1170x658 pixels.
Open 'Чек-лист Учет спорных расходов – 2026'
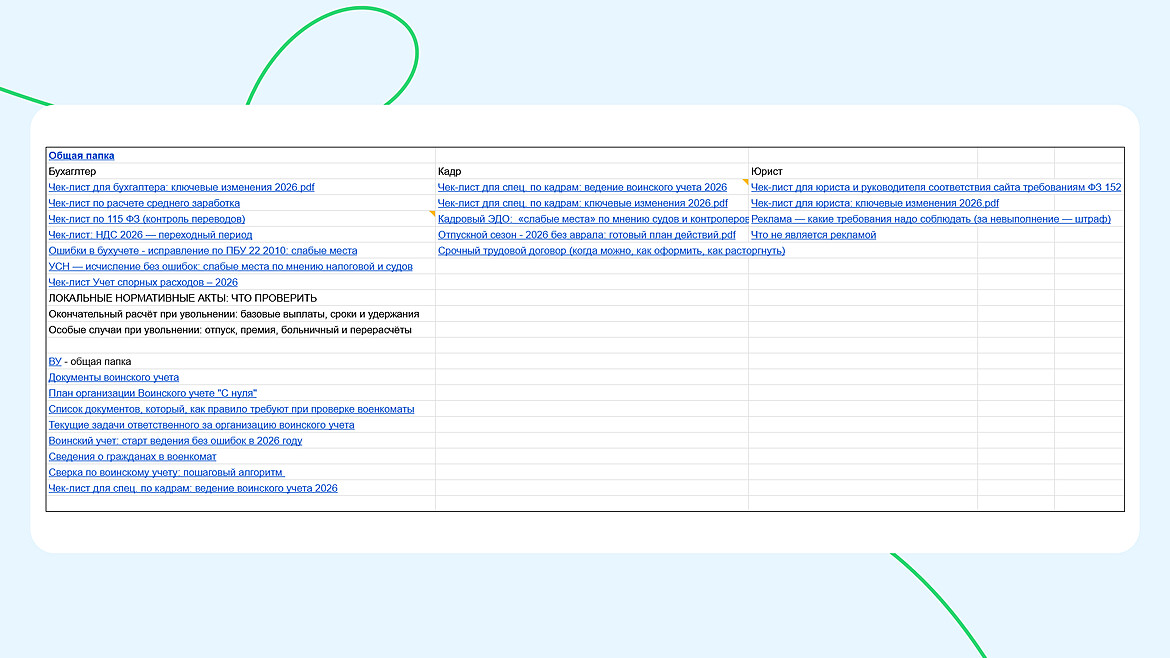click(143, 282)
